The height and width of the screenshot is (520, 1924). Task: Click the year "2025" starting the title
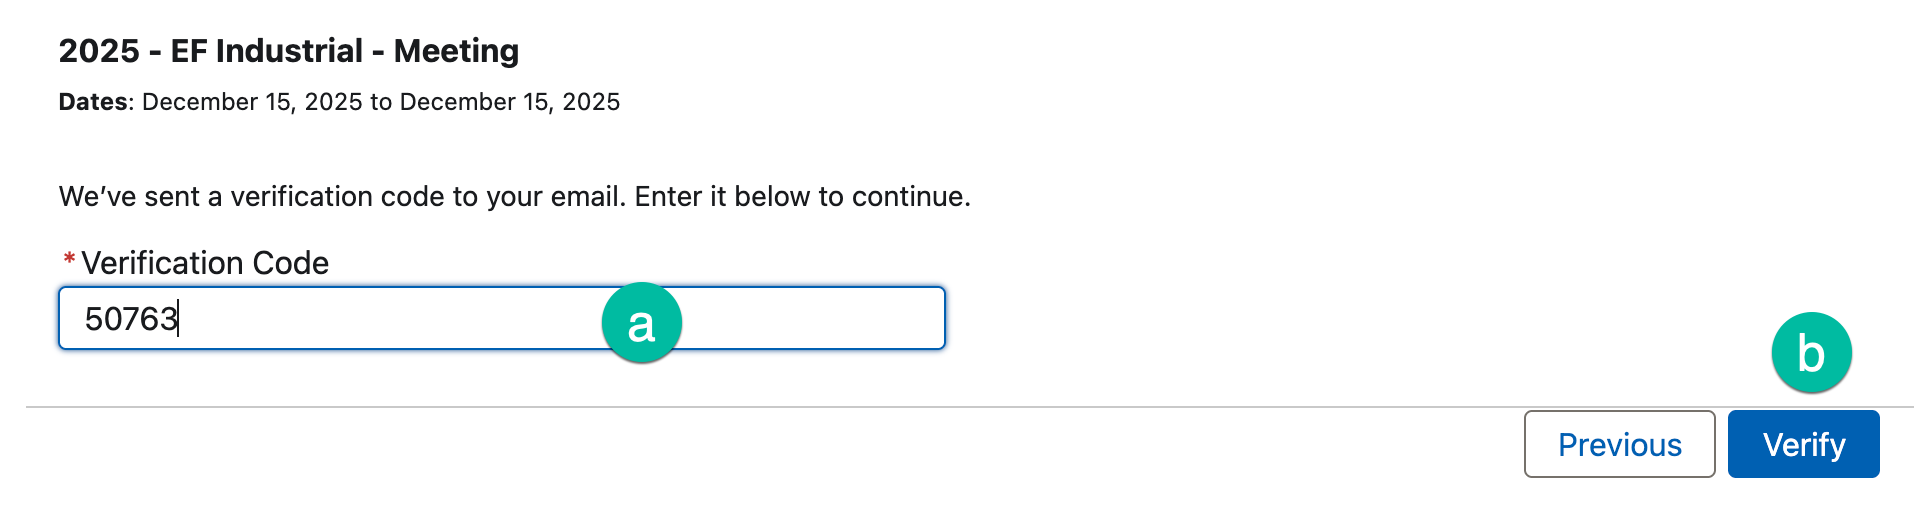[x=99, y=51]
